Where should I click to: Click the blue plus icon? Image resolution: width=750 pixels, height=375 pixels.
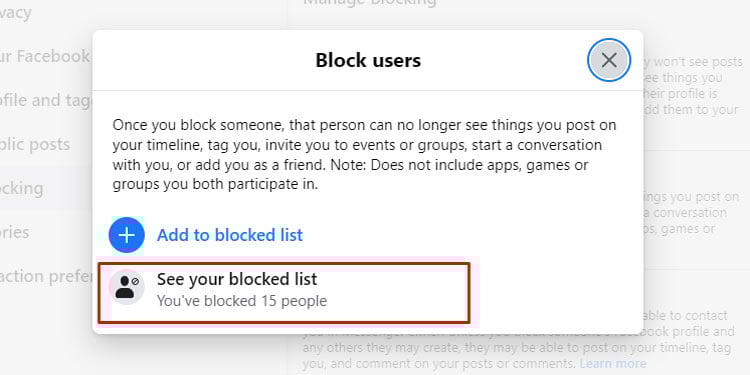127,235
